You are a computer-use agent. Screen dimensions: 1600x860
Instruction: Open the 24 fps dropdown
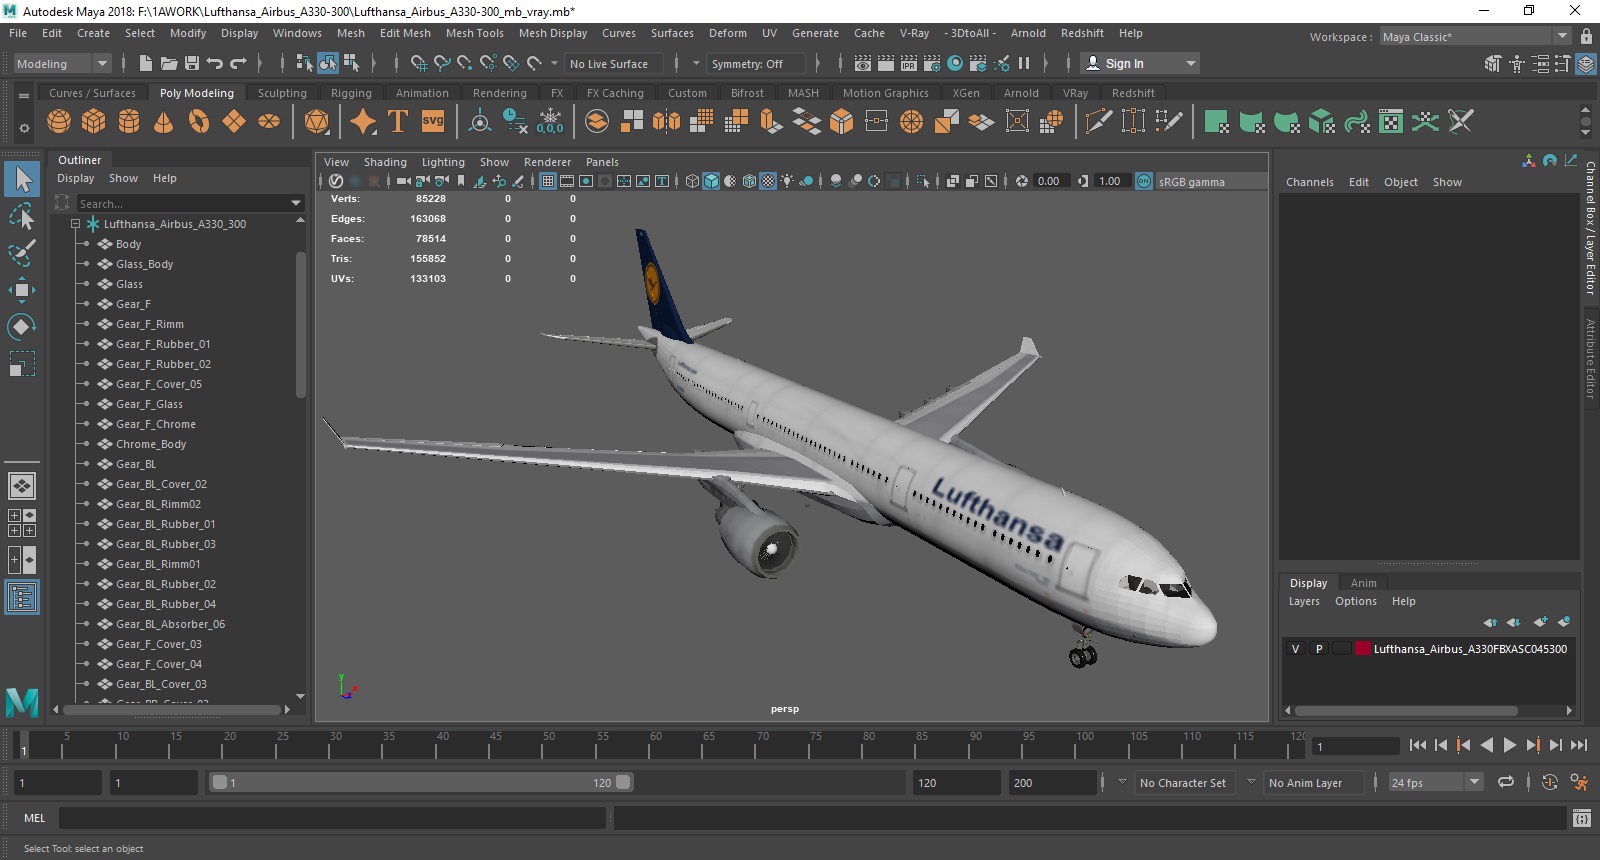(1436, 782)
